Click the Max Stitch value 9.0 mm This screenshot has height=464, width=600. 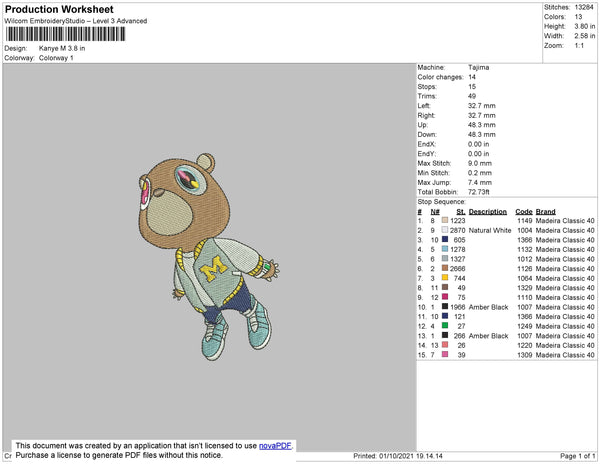click(x=479, y=163)
